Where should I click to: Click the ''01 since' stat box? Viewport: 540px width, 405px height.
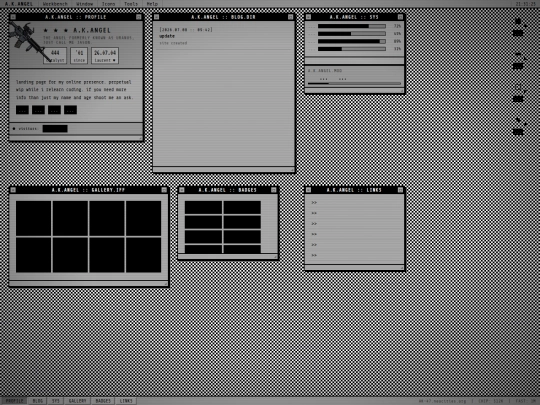(x=79, y=56)
